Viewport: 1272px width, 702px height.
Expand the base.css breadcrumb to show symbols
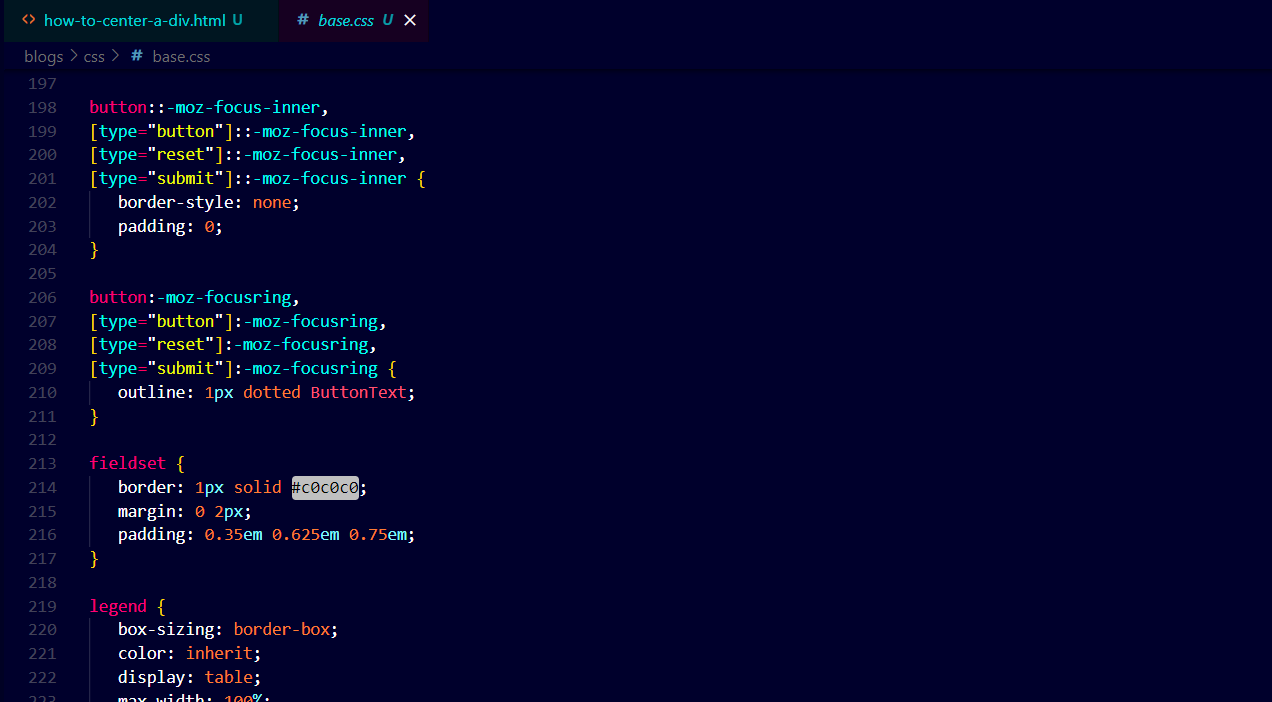tap(179, 56)
